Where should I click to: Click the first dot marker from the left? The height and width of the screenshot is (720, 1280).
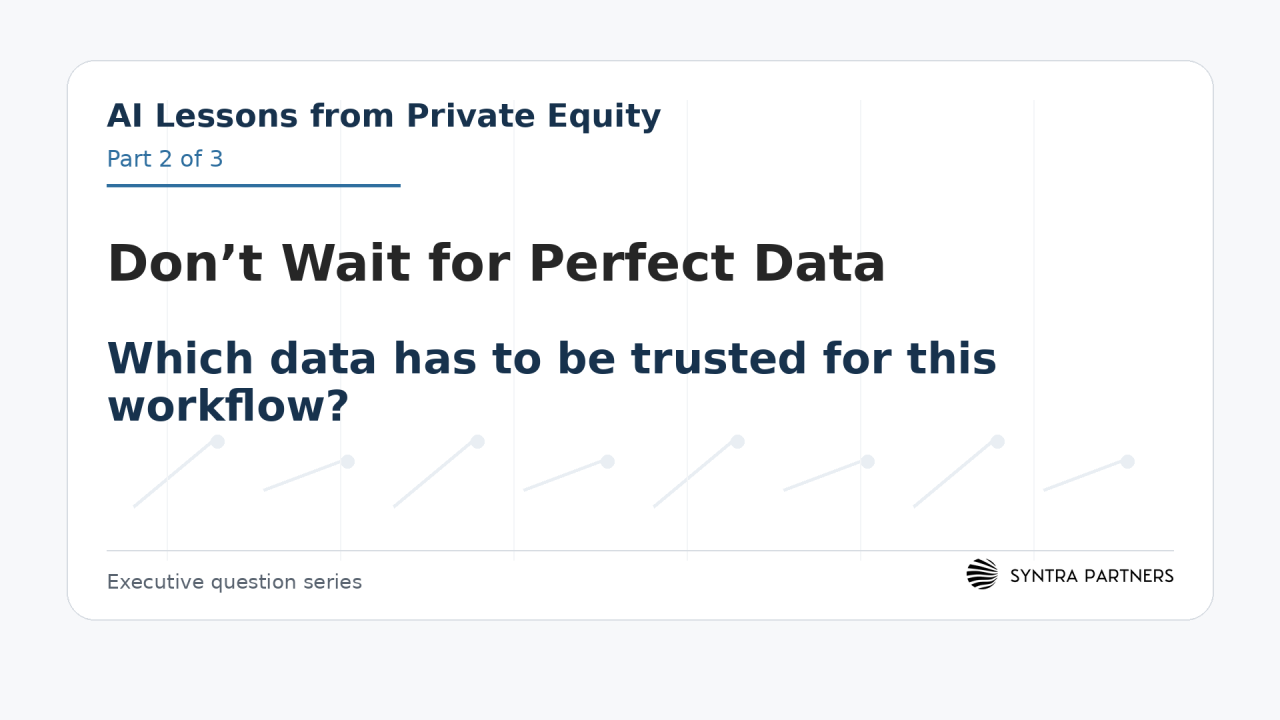coord(217,441)
